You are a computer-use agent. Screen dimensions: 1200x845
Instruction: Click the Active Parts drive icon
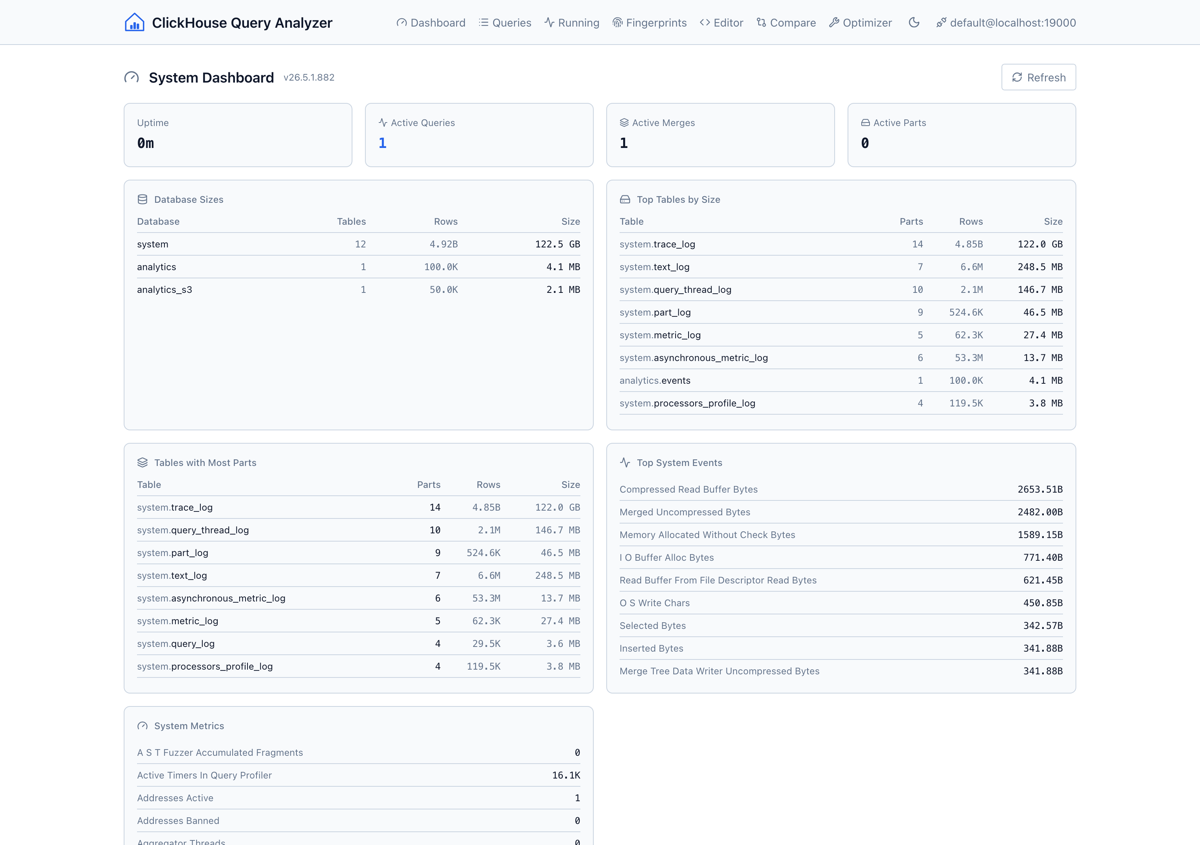865,122
